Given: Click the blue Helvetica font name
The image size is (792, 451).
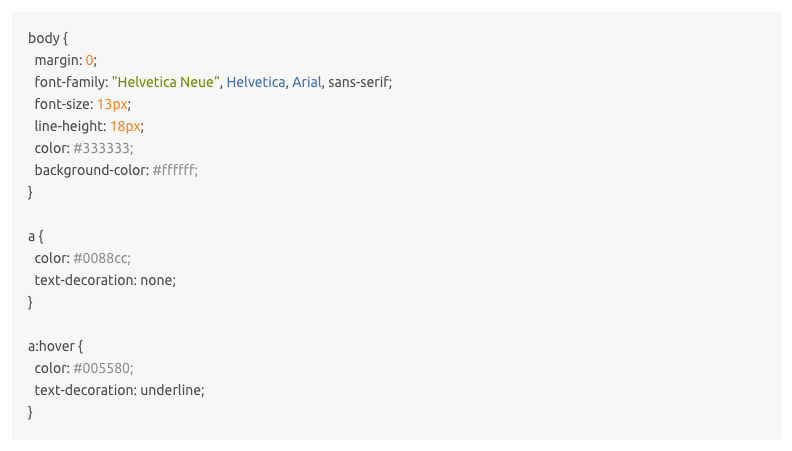Looking at the screenshot, I should pos(256,82).
